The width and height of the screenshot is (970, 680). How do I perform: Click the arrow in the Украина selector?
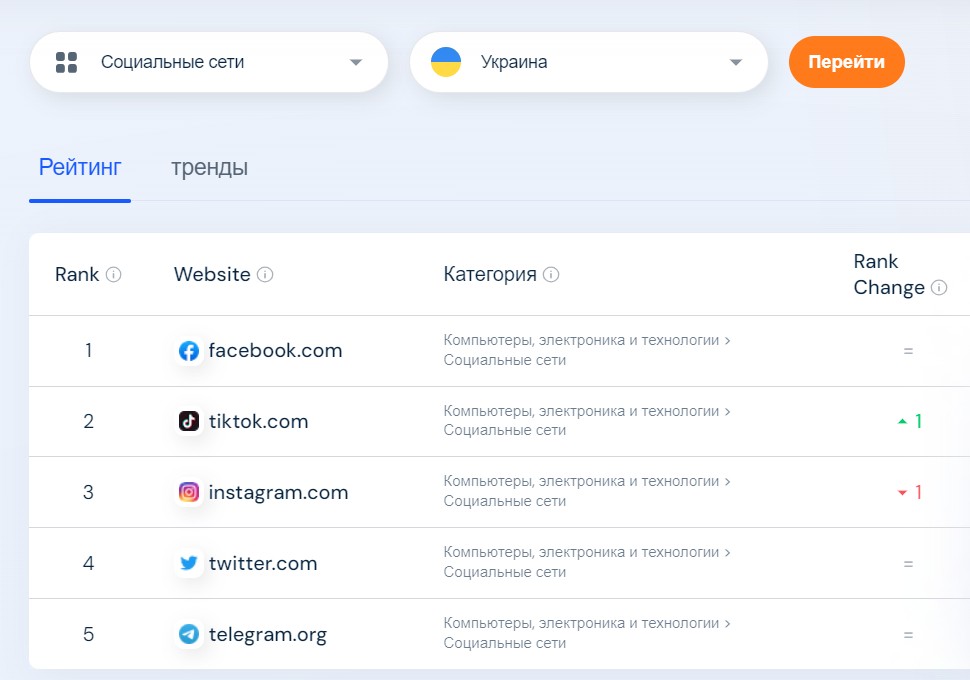(x=736, y=62)
